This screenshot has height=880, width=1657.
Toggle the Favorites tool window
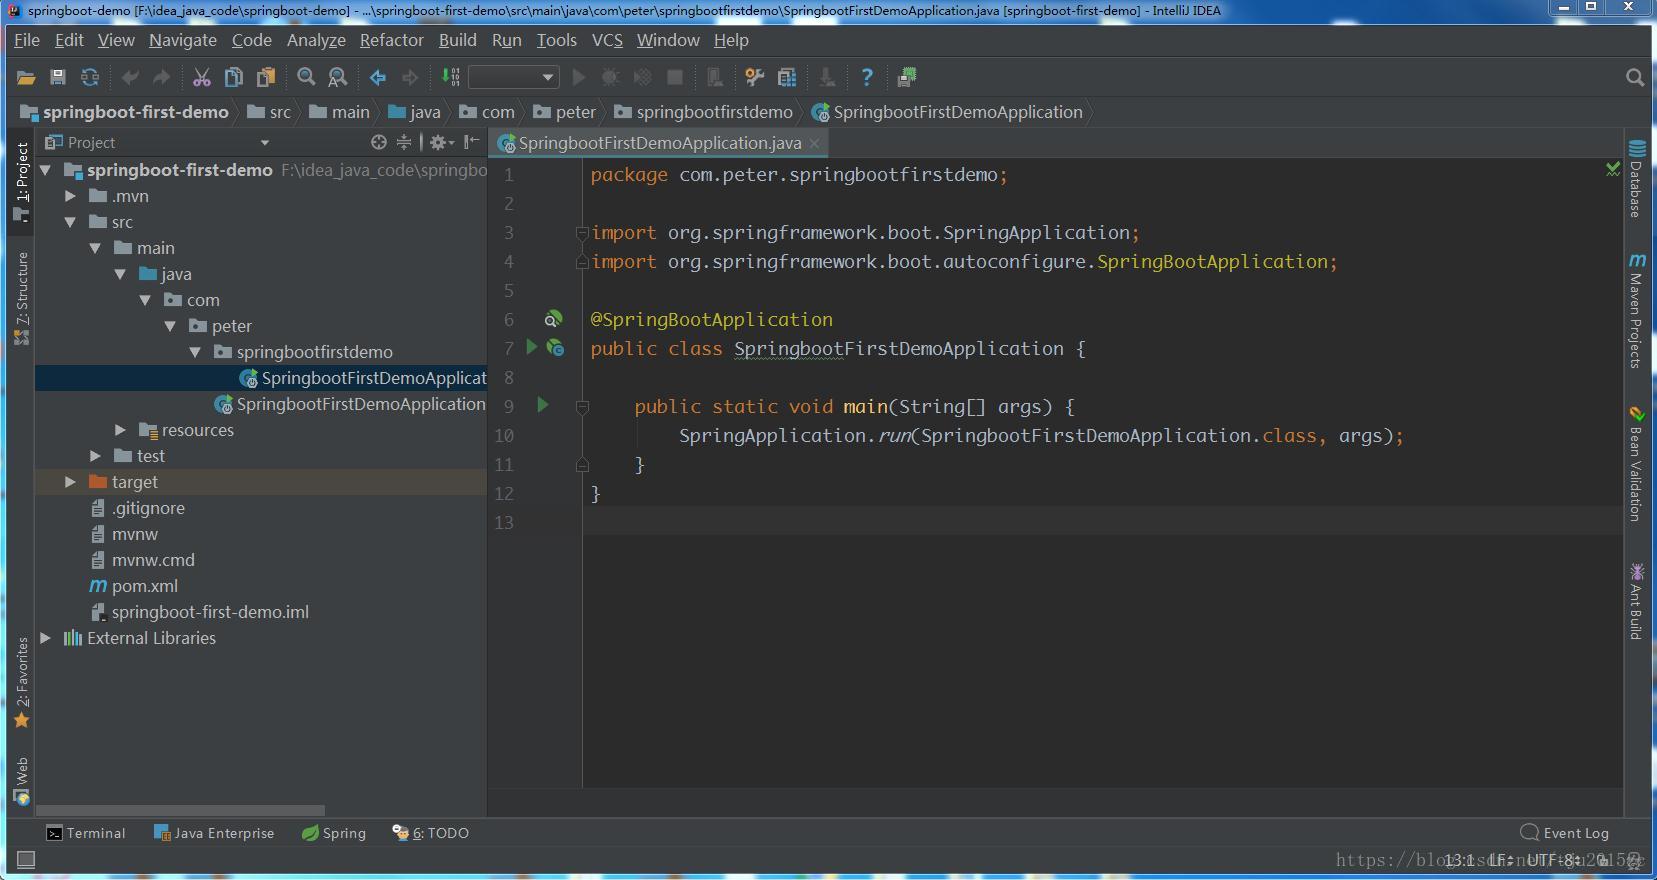point(21,682)
